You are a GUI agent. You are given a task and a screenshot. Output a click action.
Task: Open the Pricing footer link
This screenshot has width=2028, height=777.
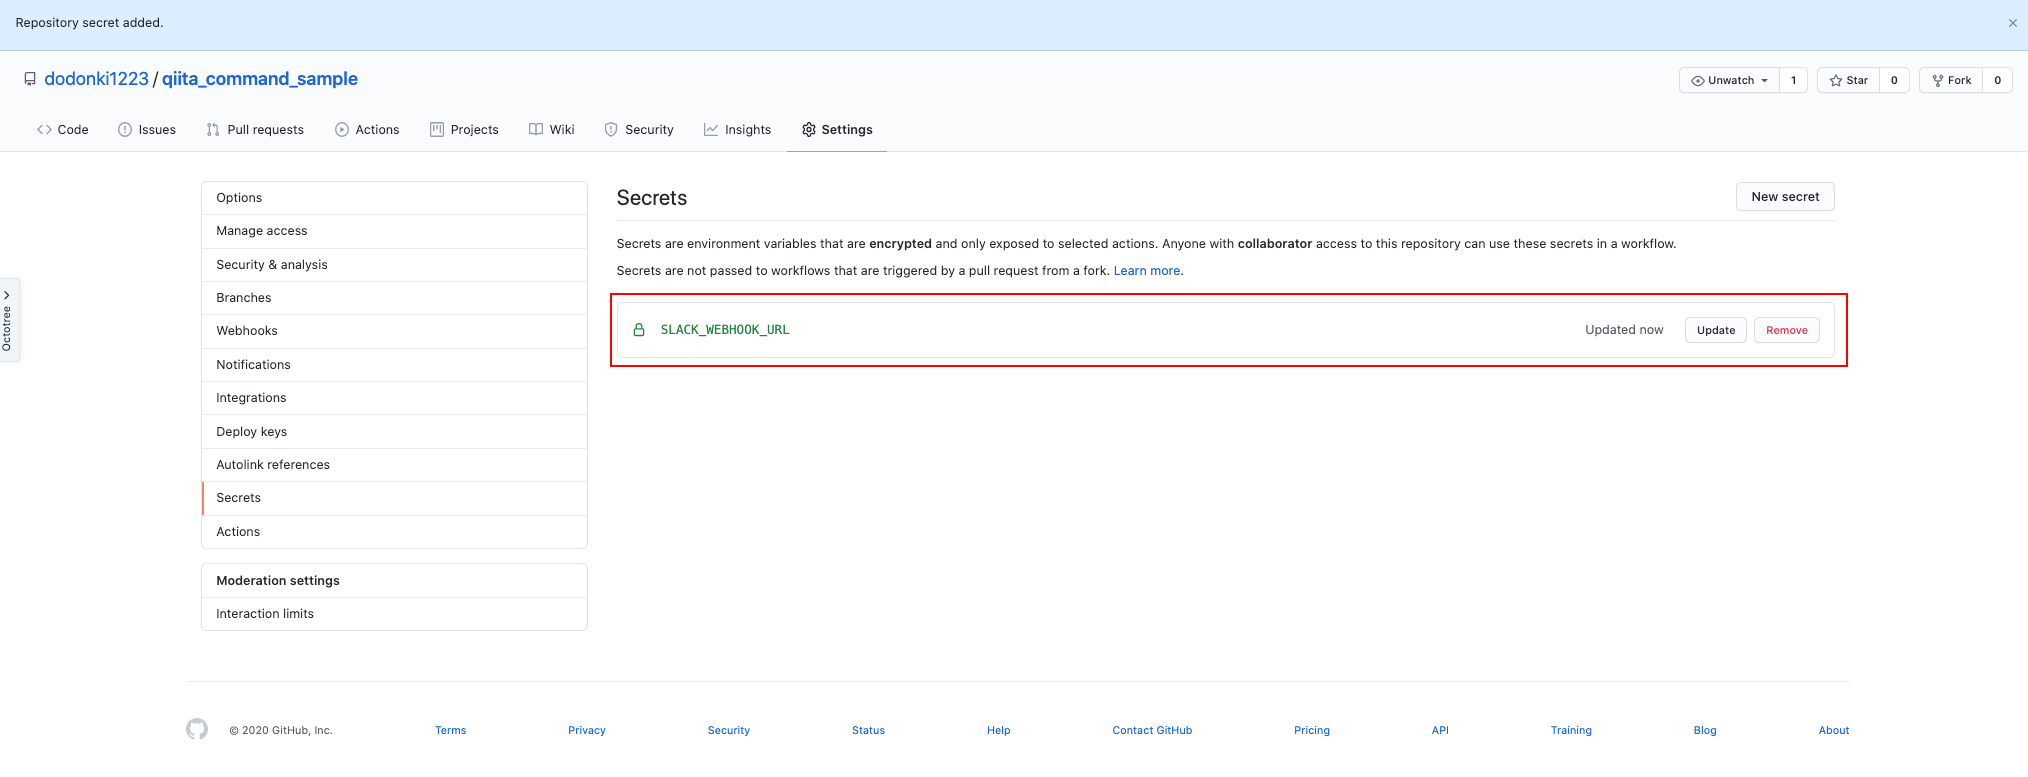(1312, 731)
